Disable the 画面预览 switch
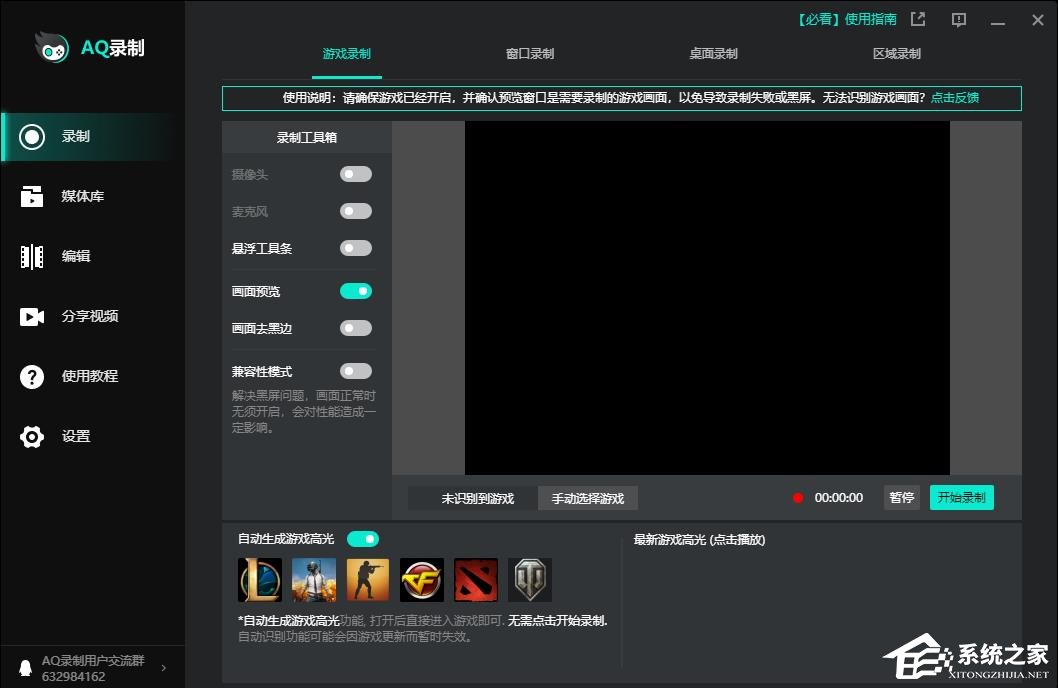 click(x=355, y=290)
